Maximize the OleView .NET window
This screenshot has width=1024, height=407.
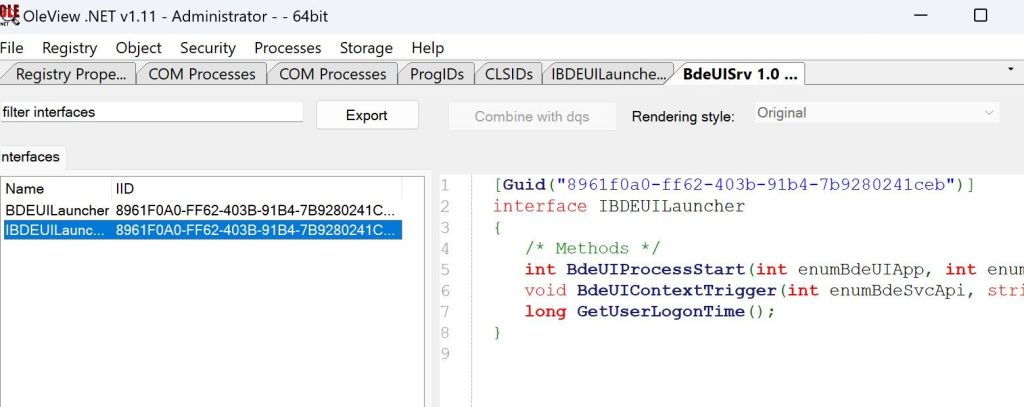click(980, 15)
